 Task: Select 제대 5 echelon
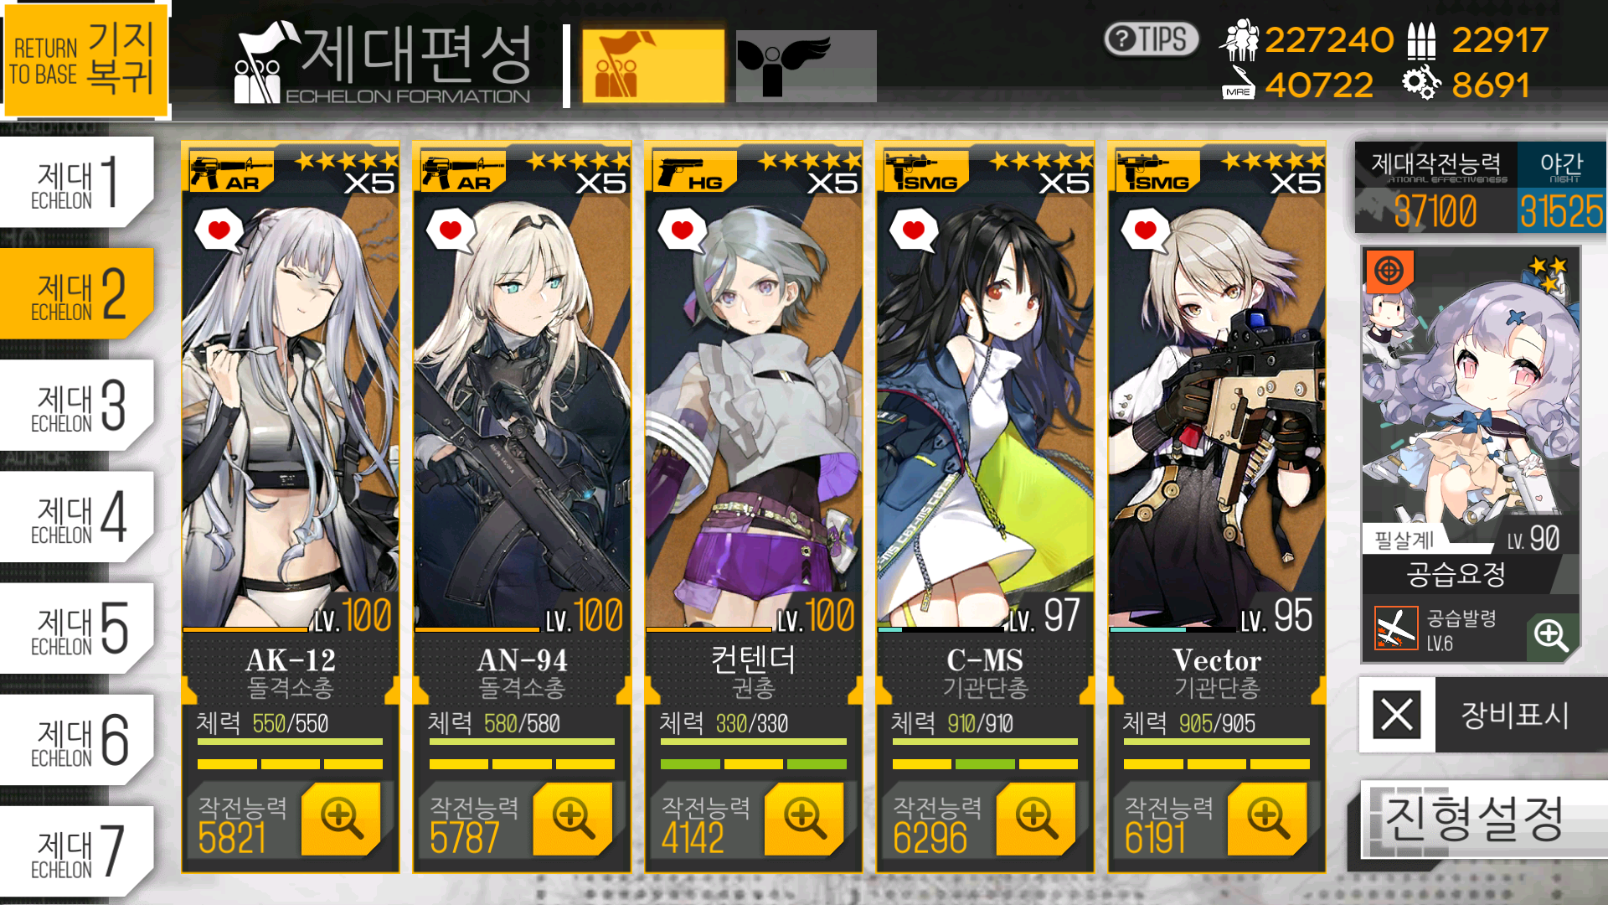point(77,628)
